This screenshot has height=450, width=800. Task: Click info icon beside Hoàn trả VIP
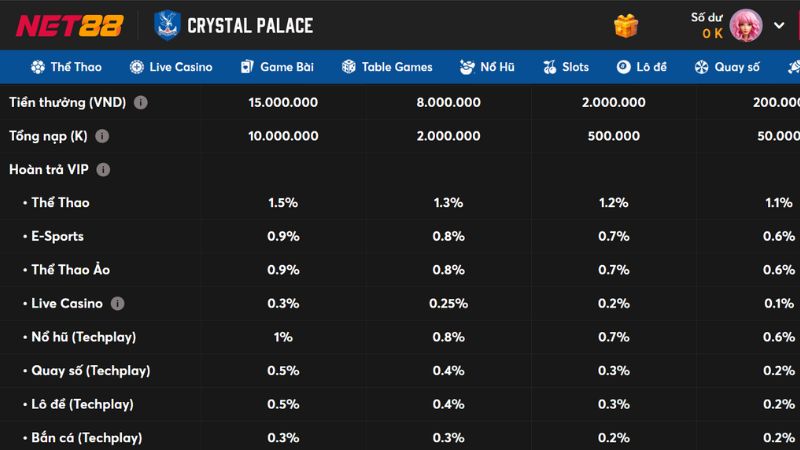(103, 170)
